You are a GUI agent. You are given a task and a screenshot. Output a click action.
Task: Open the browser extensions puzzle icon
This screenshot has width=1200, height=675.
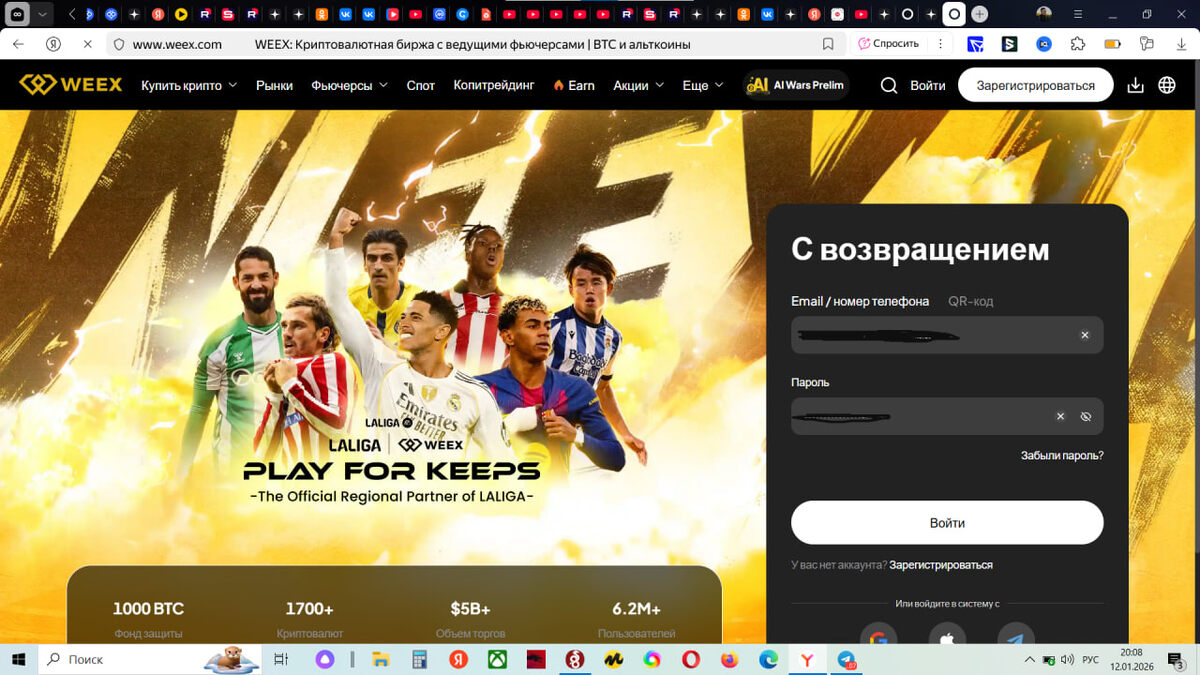(x=1077, y=44)
